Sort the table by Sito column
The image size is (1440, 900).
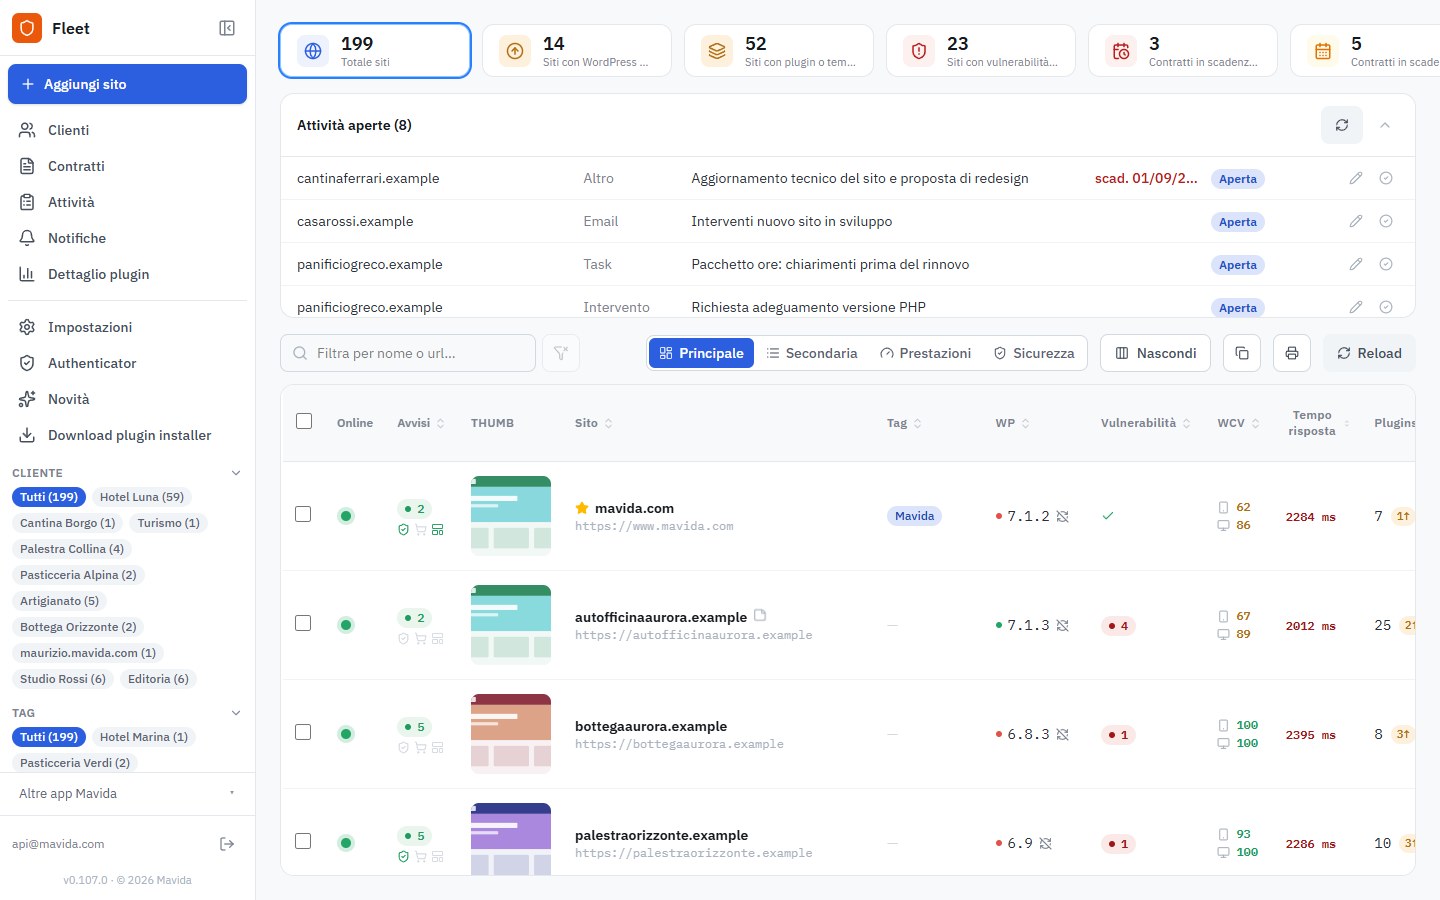(594, 423)
